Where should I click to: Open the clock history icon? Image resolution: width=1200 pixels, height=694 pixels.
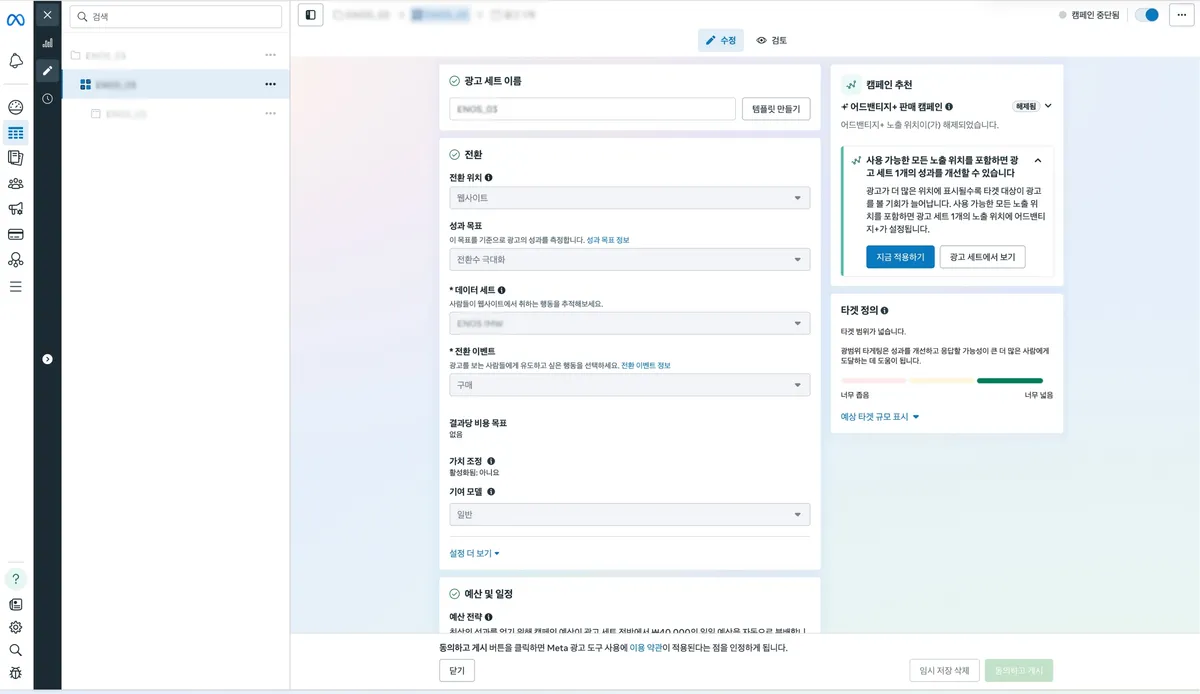click(x=47, y=98)
